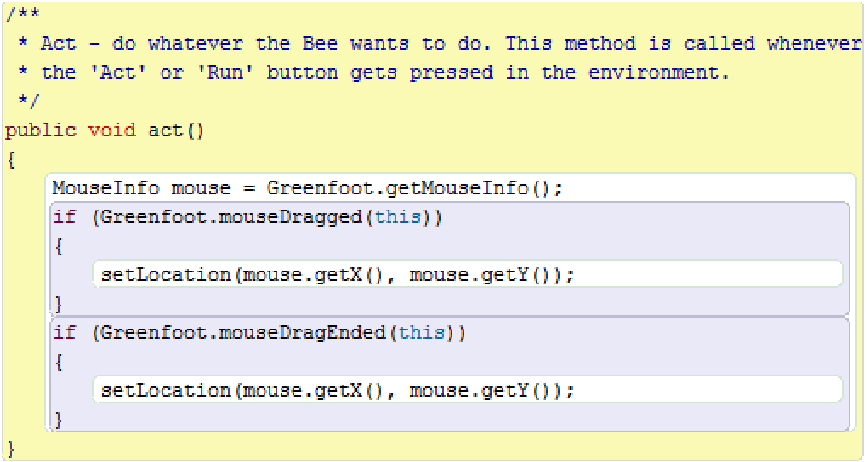Click 'this' keyword in mouseDragEnded condition

(422, 332)
